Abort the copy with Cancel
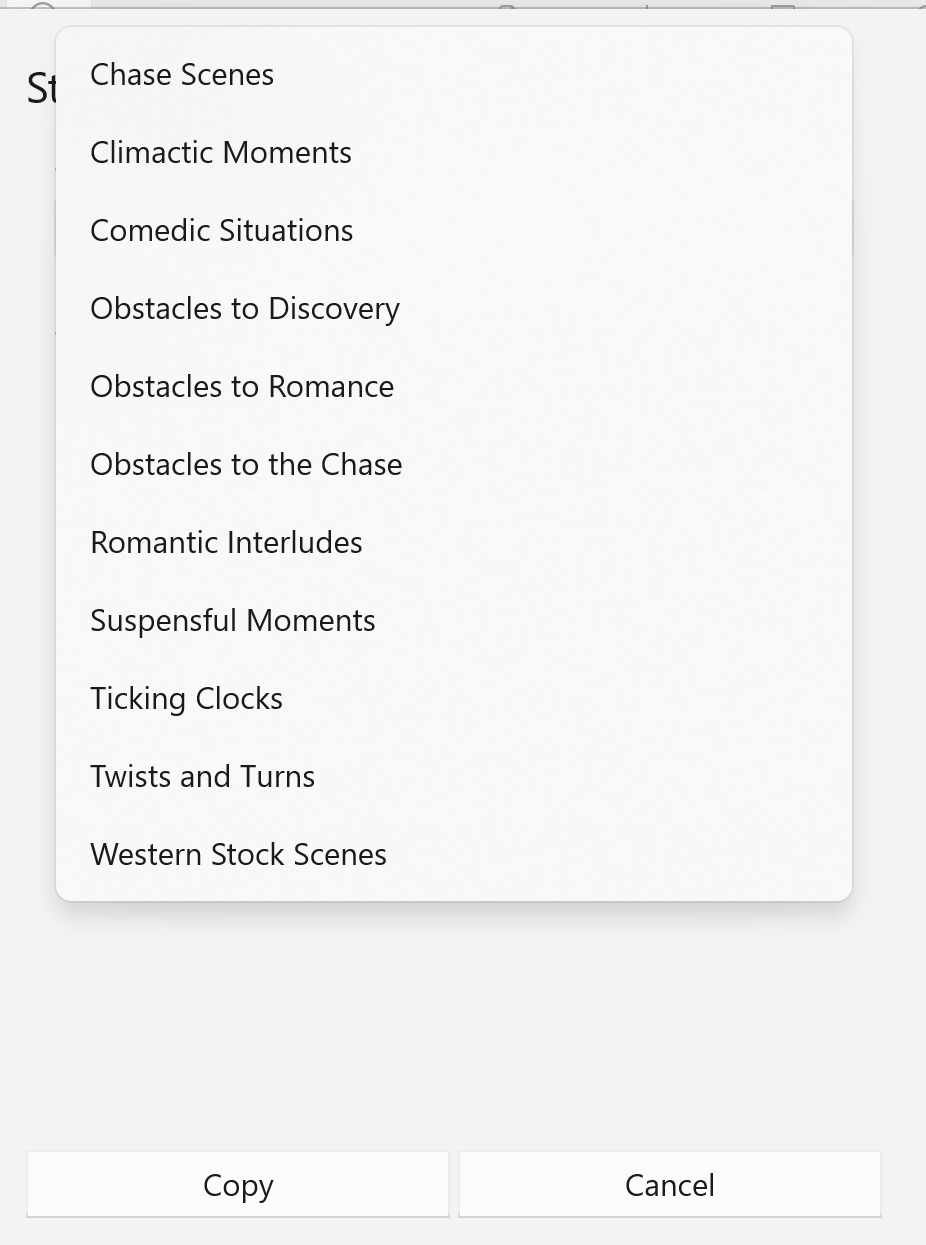 coord(669,1185)
